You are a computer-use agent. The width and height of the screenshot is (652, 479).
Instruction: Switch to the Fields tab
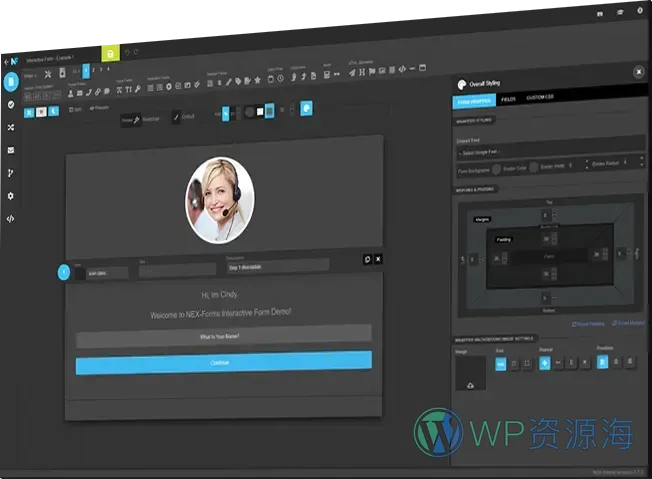click(508, 99)
